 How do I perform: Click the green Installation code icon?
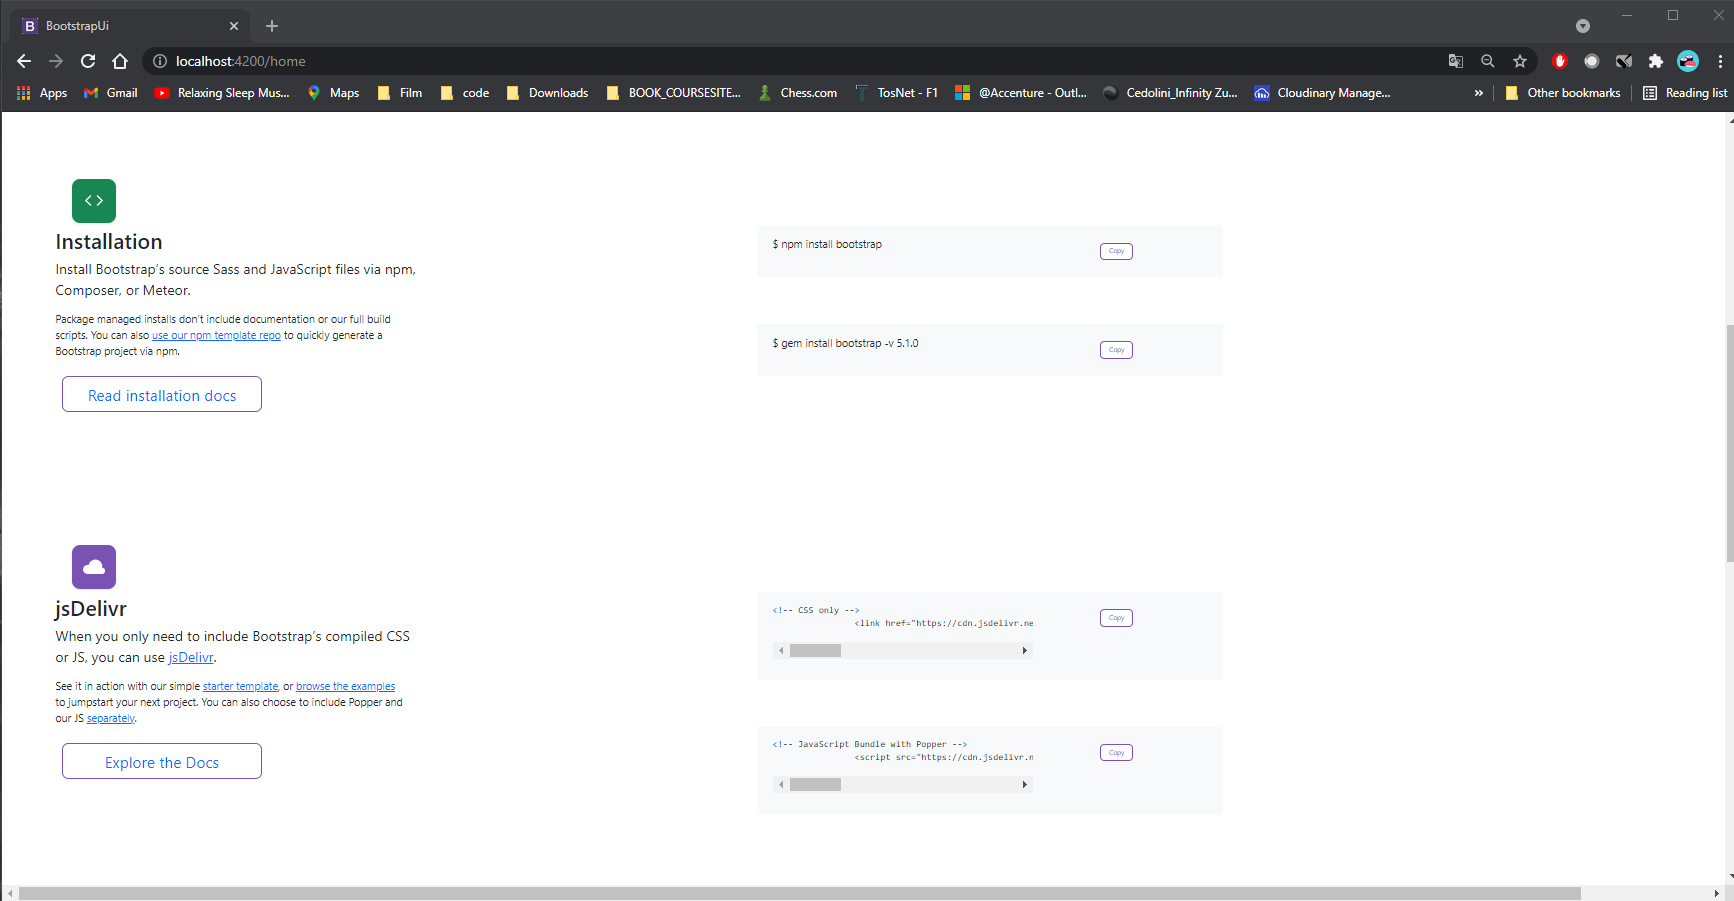(94, 201)
